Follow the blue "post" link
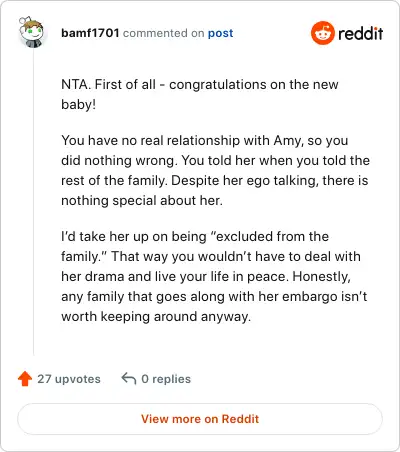Viewport: 400px width, 452px height. 220,33
